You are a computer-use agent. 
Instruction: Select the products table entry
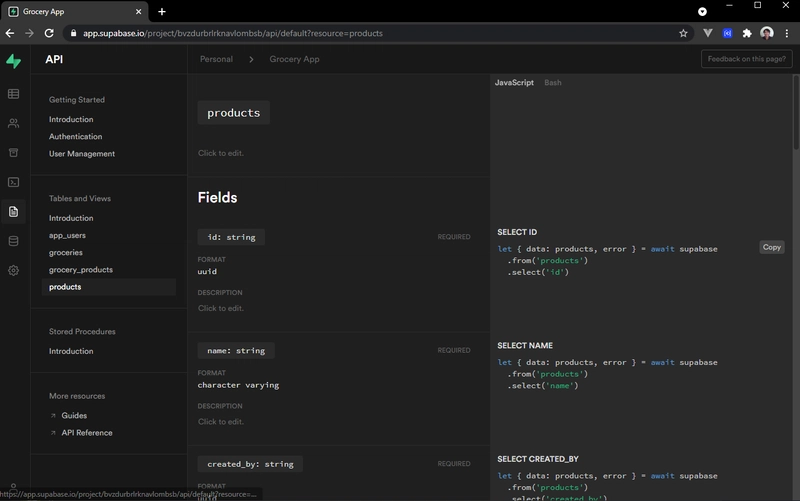[109, 287]
